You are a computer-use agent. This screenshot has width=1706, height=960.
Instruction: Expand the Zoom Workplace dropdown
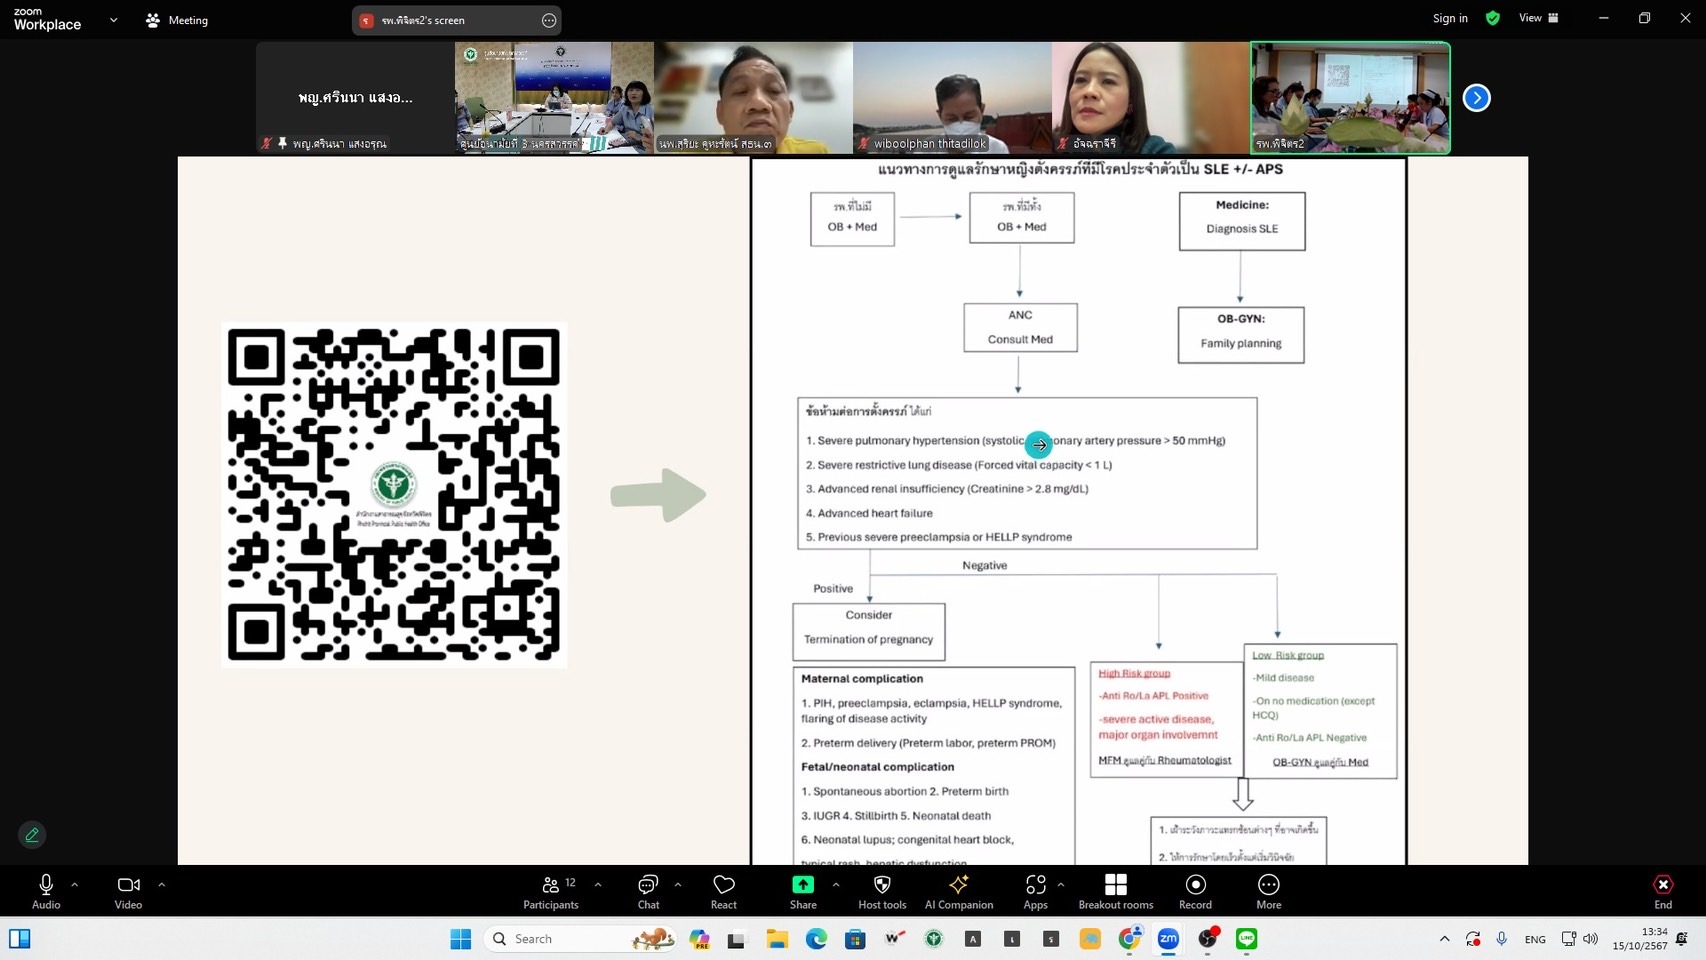(x=113, y=20)
